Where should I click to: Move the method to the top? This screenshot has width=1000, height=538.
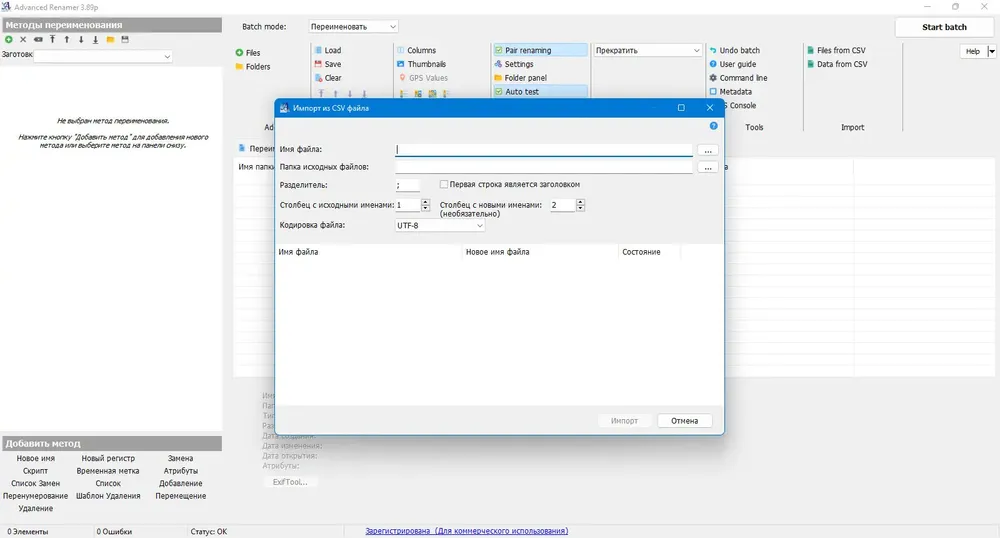[52, 40]
